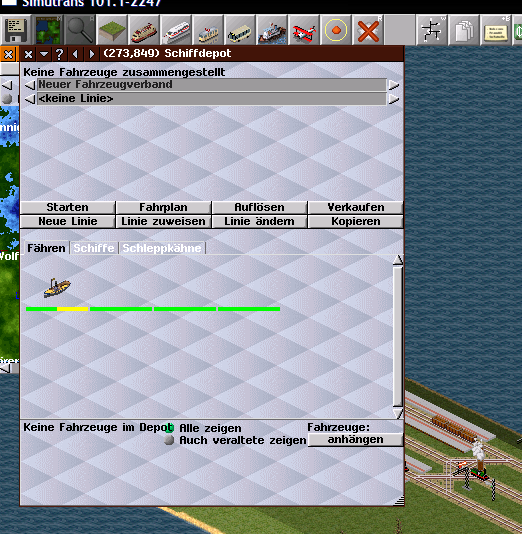Go to next depot with right arrow
522x534 pixels.
(x=91, y=54)
